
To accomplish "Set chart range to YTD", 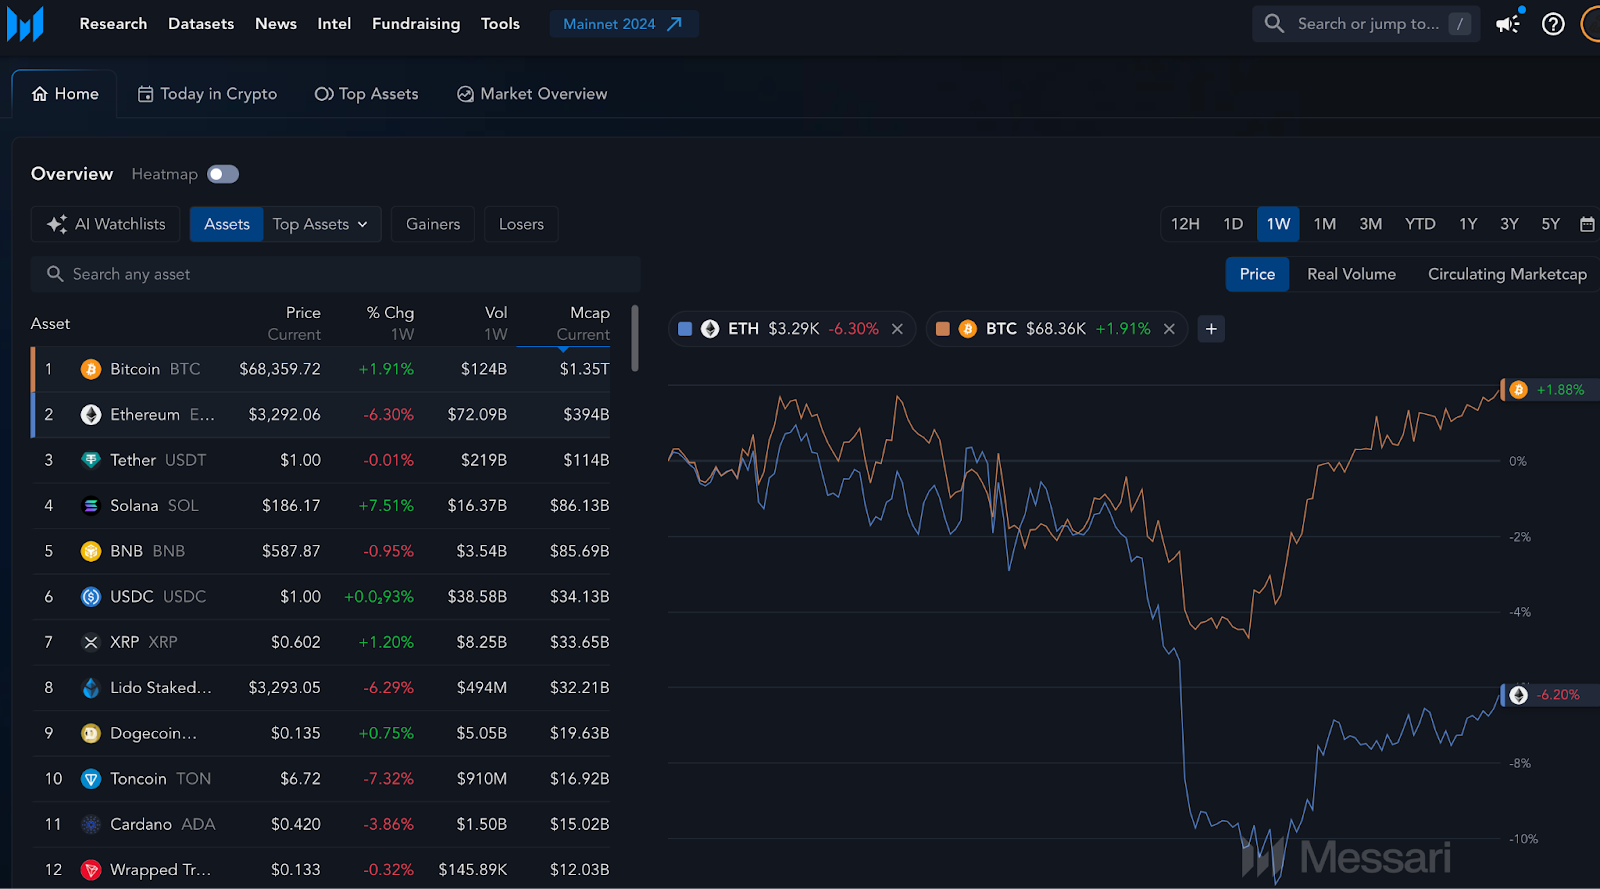I will [x=1420, y=224].
